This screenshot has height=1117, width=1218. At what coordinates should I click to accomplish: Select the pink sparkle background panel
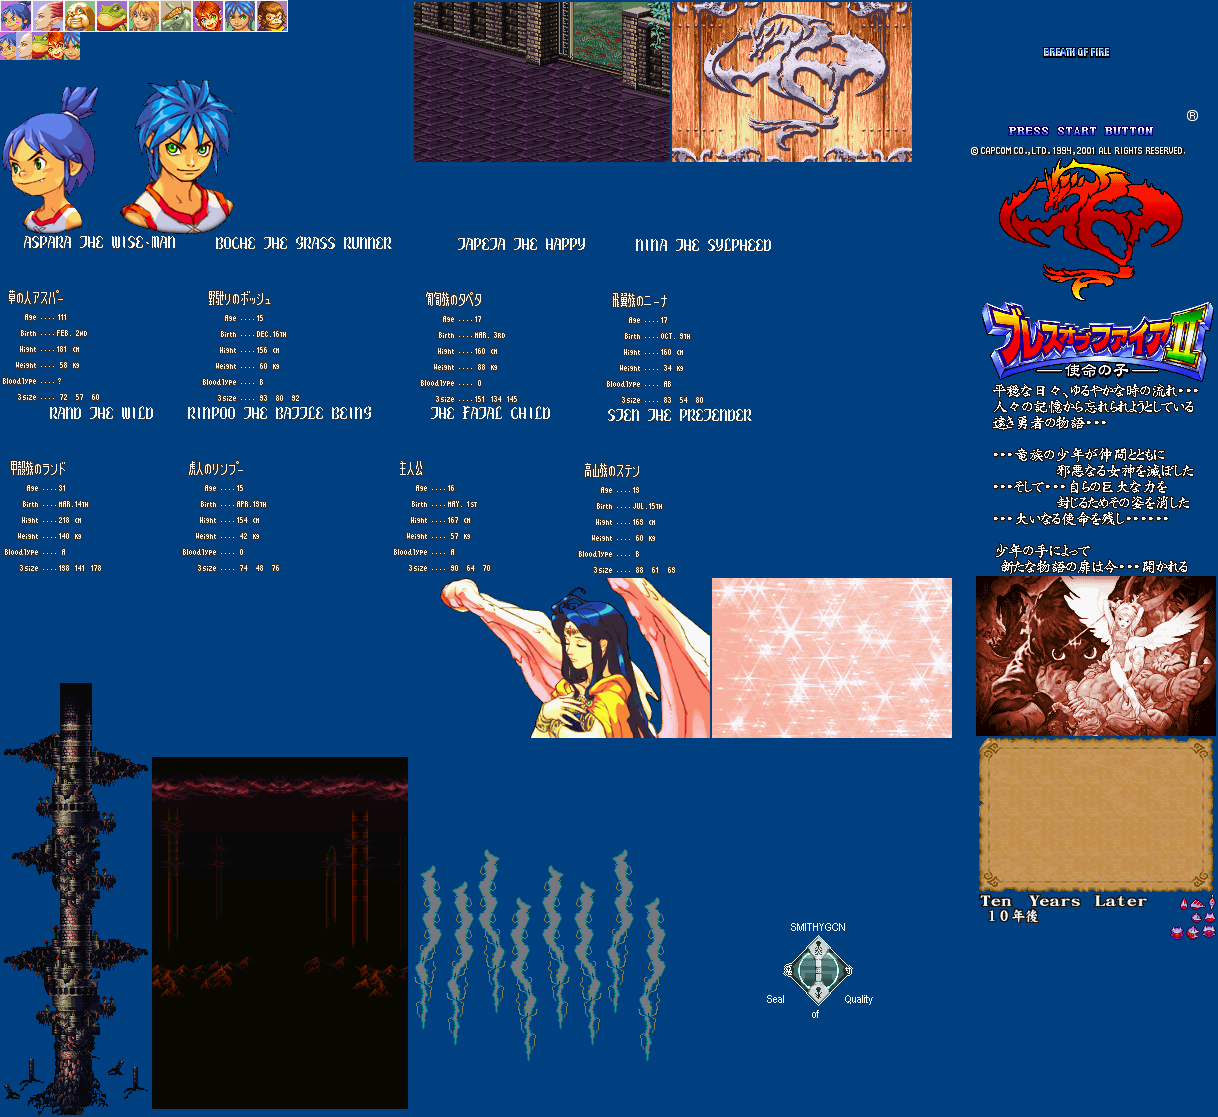832,658
